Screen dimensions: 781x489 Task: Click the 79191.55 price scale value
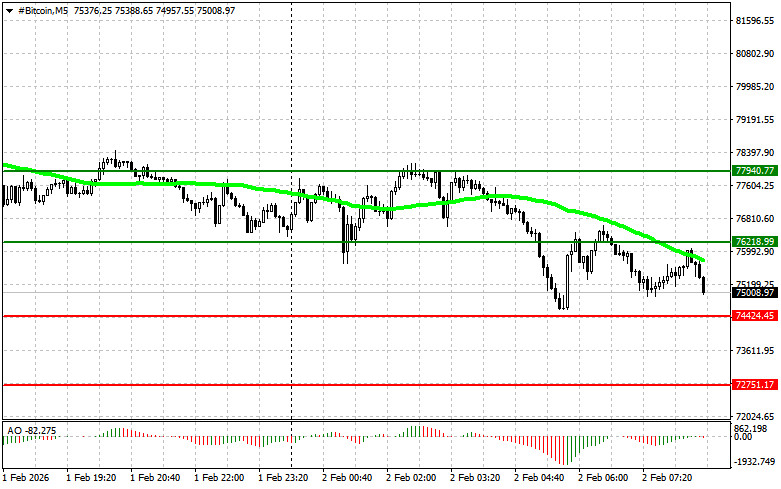755,120
